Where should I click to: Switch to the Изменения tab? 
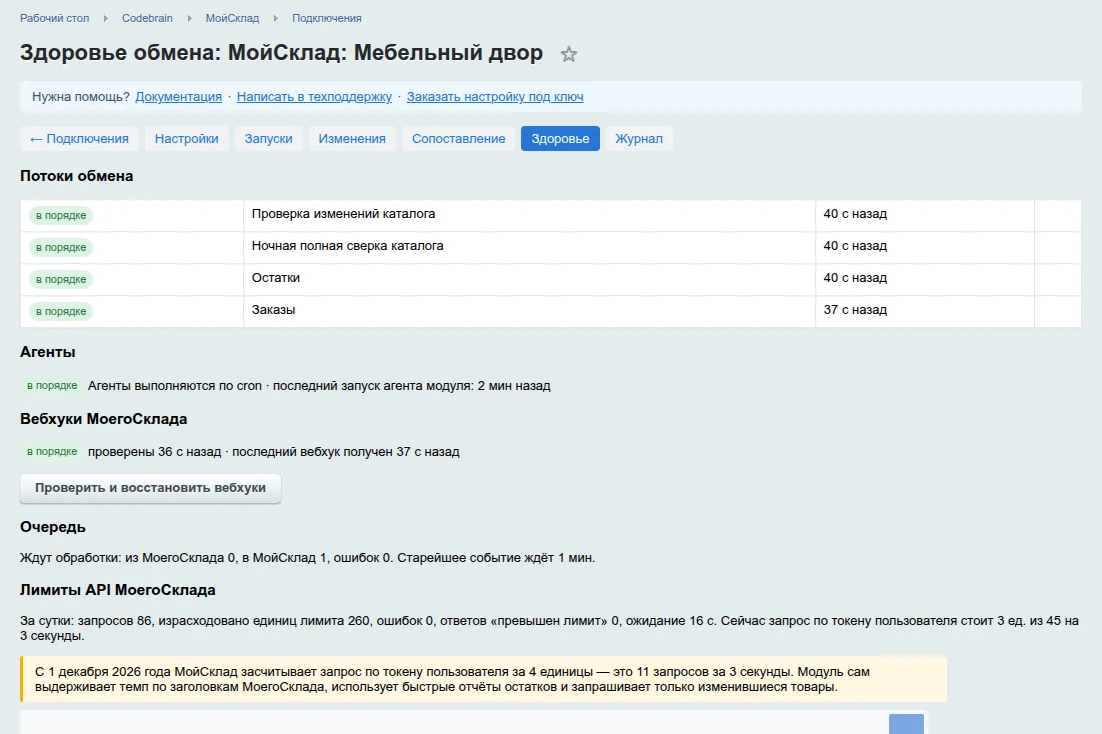pos(352,139)
